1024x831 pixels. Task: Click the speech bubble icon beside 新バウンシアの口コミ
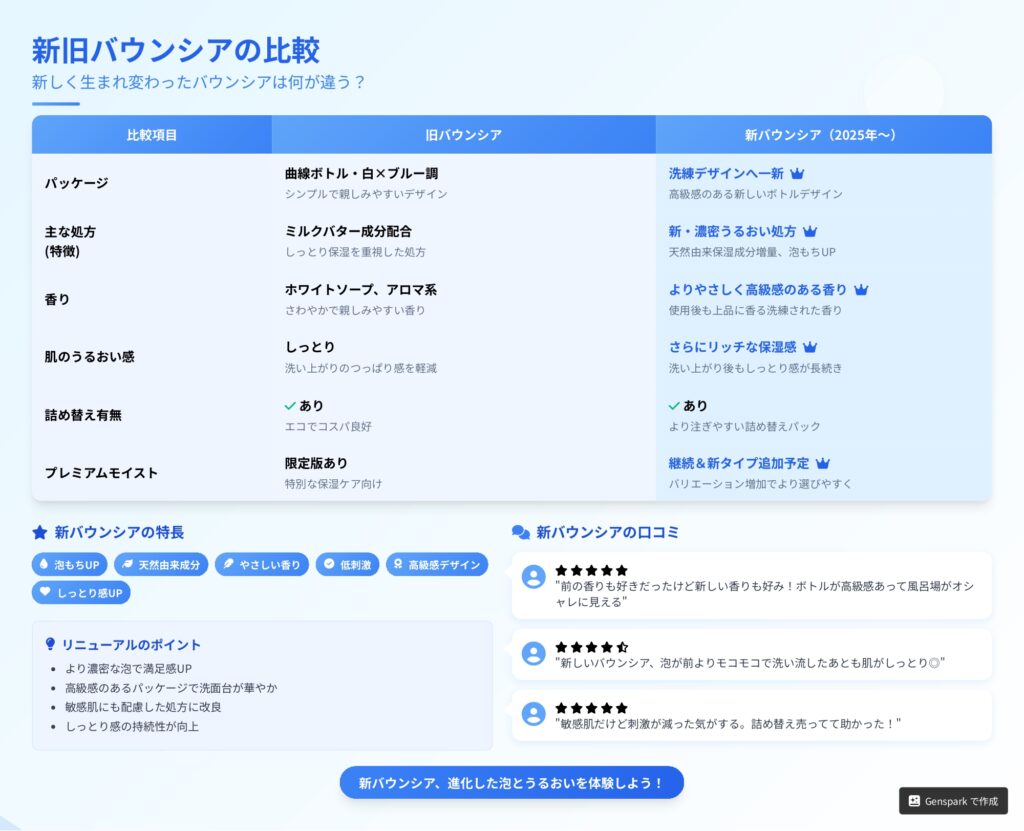520,532
